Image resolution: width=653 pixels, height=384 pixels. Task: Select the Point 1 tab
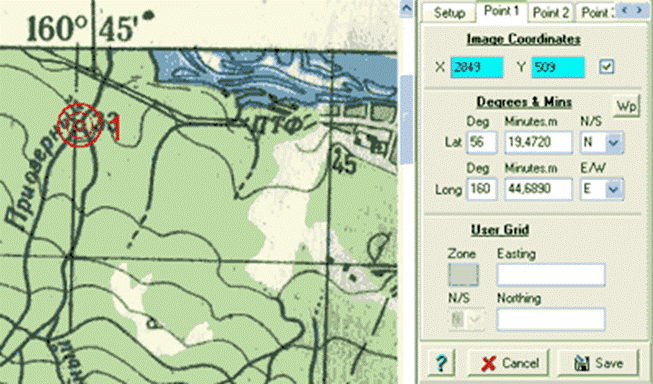tap(501, 11)
